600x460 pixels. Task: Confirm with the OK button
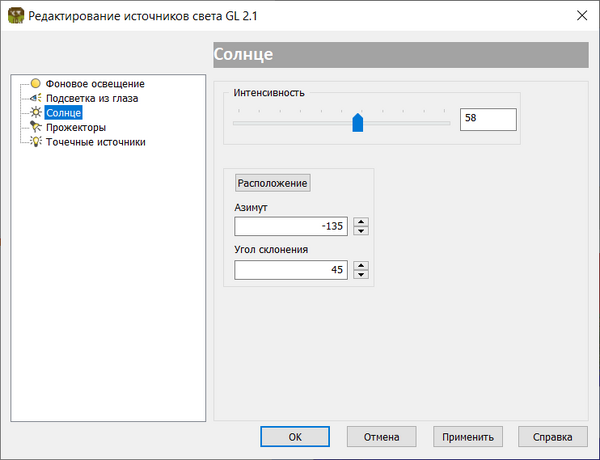click(295, 437)
